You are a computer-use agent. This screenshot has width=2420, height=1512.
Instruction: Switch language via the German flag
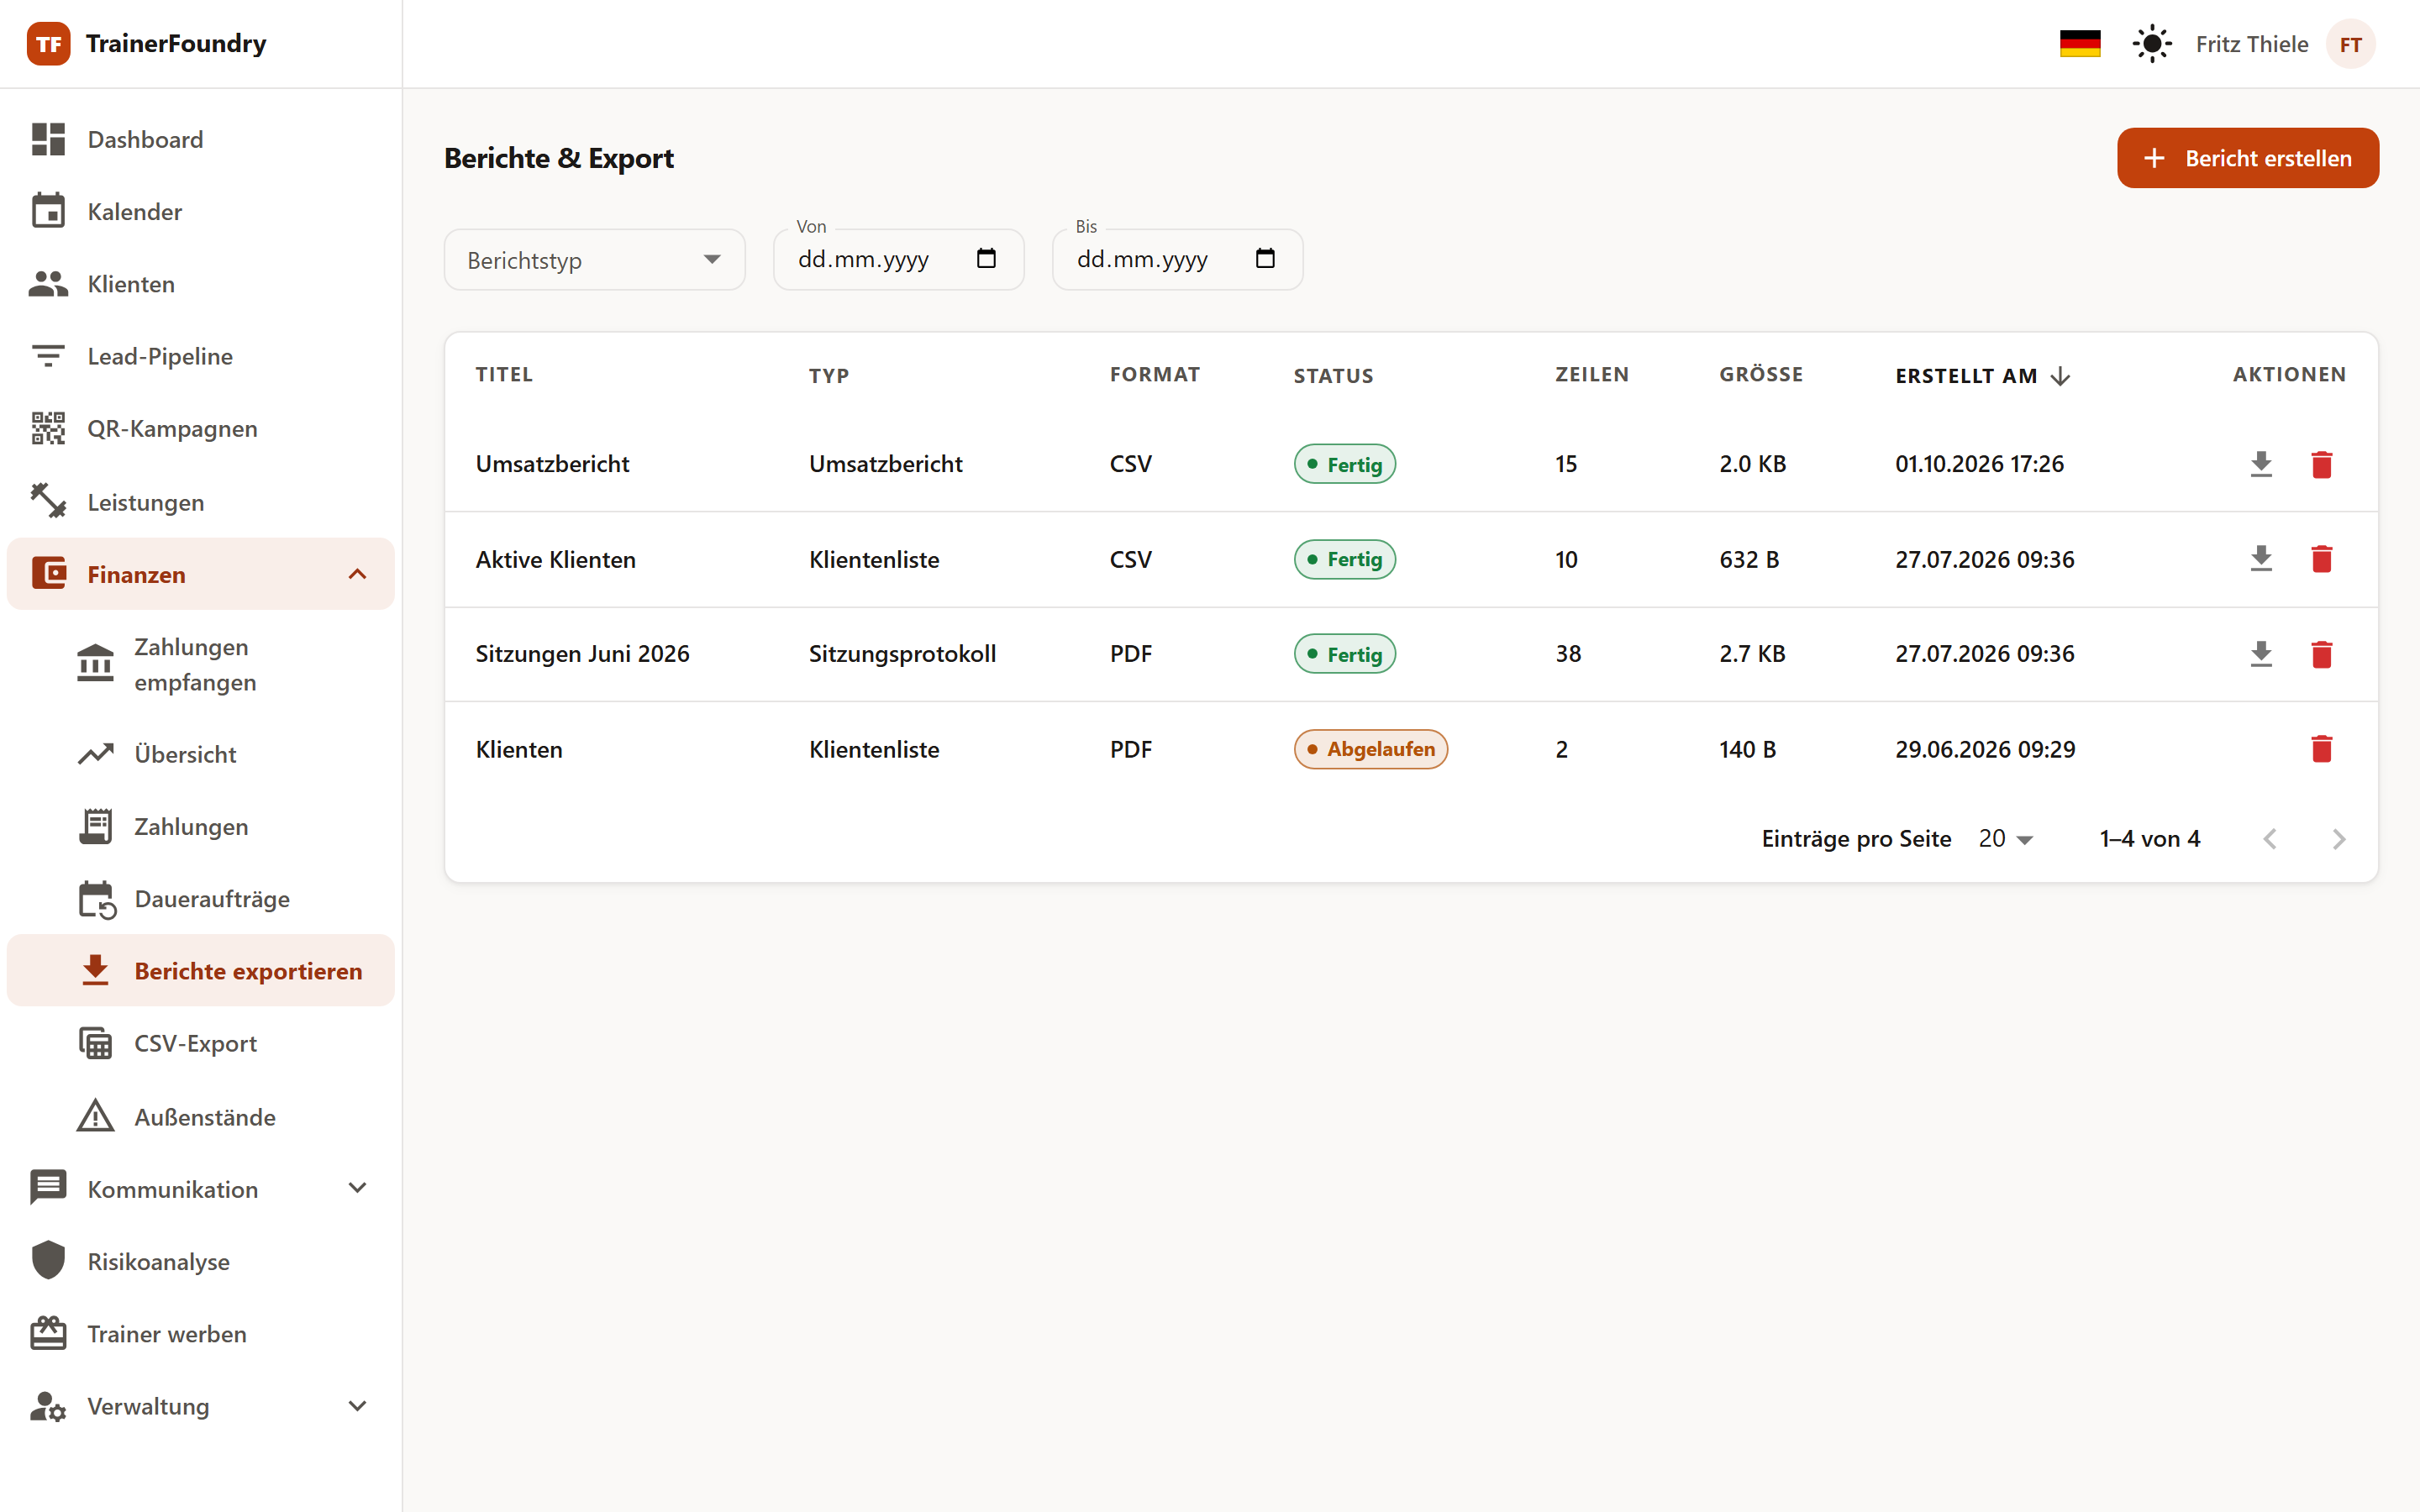pyautogui.click(x=2080, y=44)
